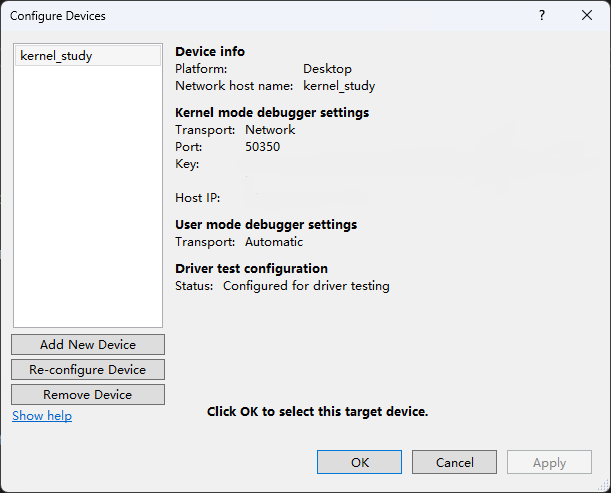Close the Configure Devices dialog window

(x=587, y=16)
